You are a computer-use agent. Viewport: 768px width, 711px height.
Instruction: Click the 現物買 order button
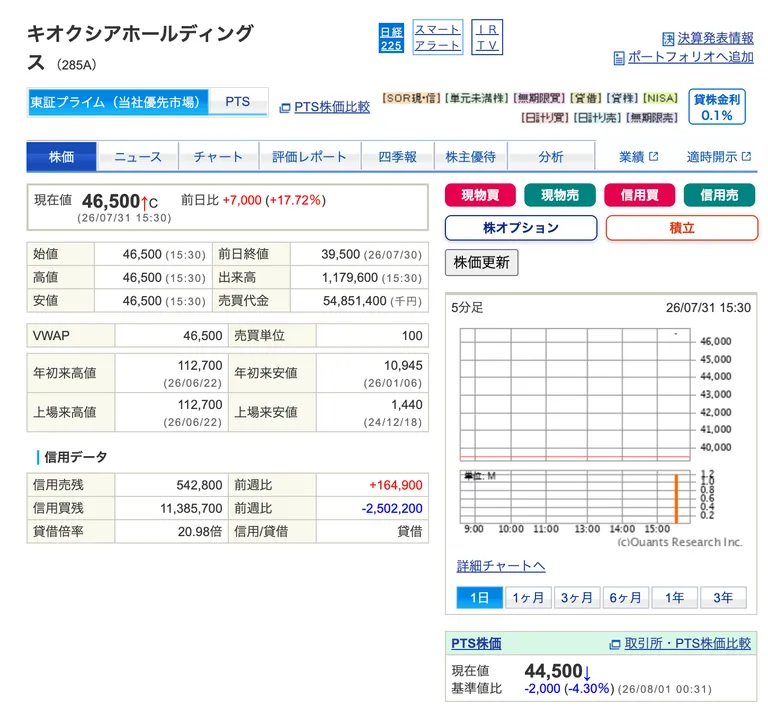pos(480,195)
